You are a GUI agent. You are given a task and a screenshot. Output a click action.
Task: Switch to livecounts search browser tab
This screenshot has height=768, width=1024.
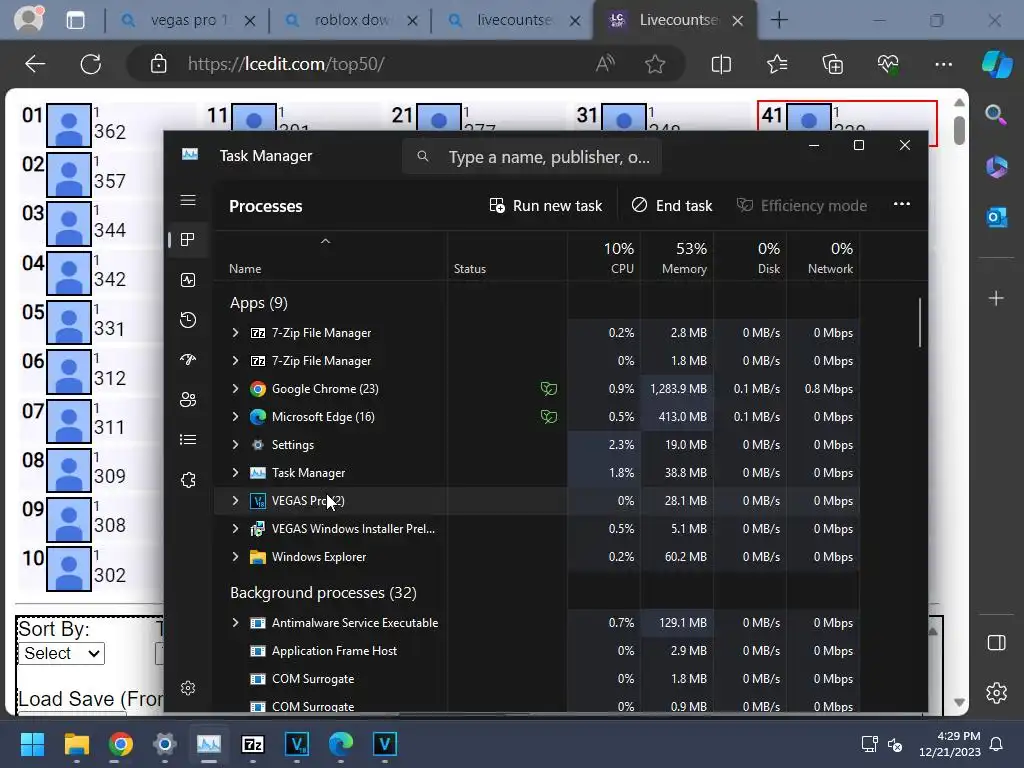[513, 20]
